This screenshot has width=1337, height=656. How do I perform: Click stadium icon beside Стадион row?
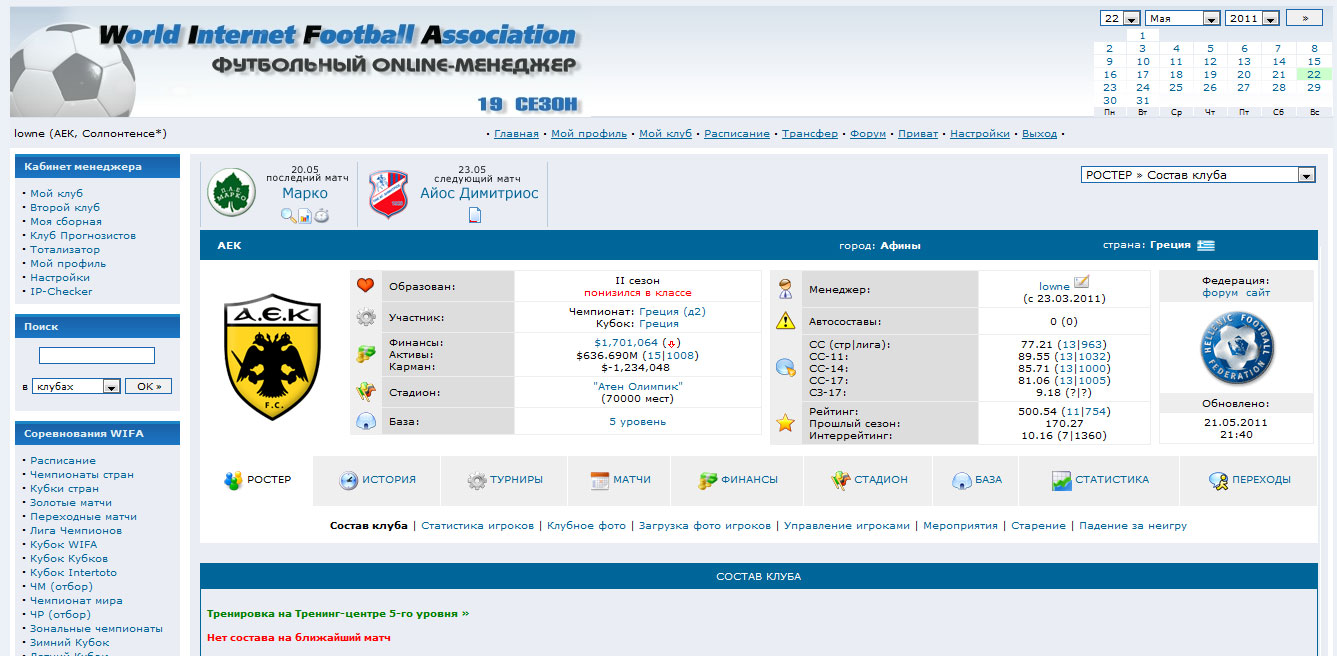click(365, 392)
